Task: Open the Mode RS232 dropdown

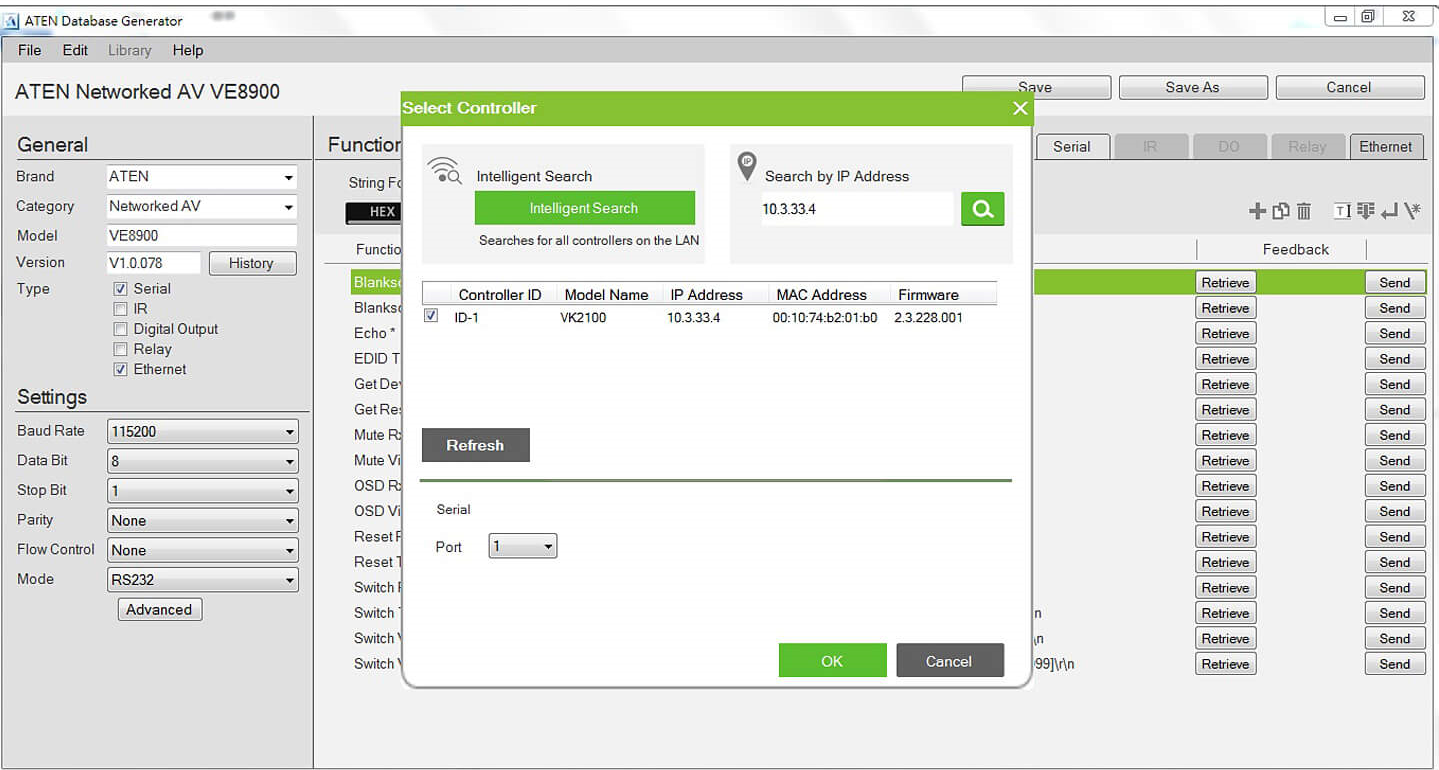Action: coord(203,580)
